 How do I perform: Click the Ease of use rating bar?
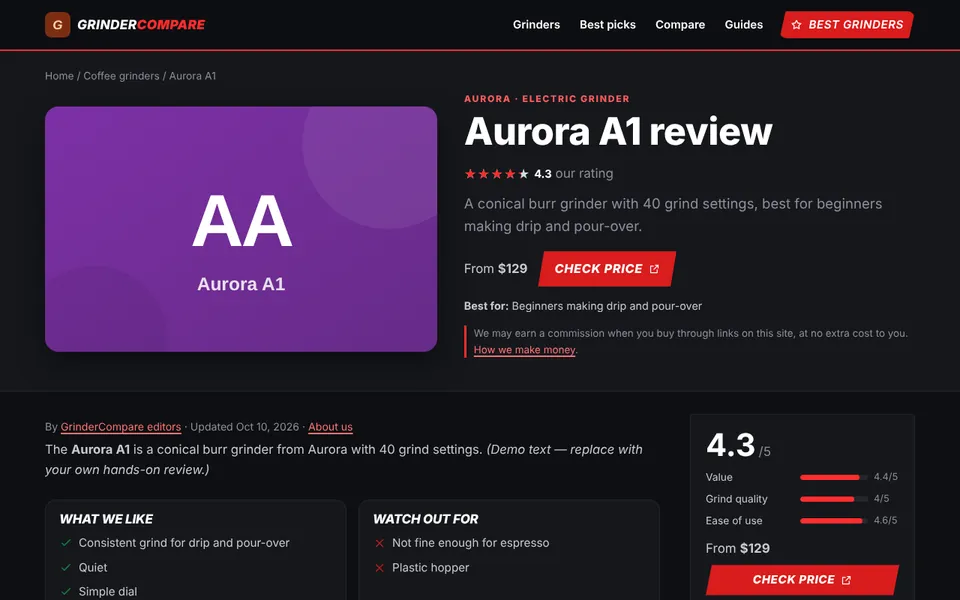coord(833,521)
